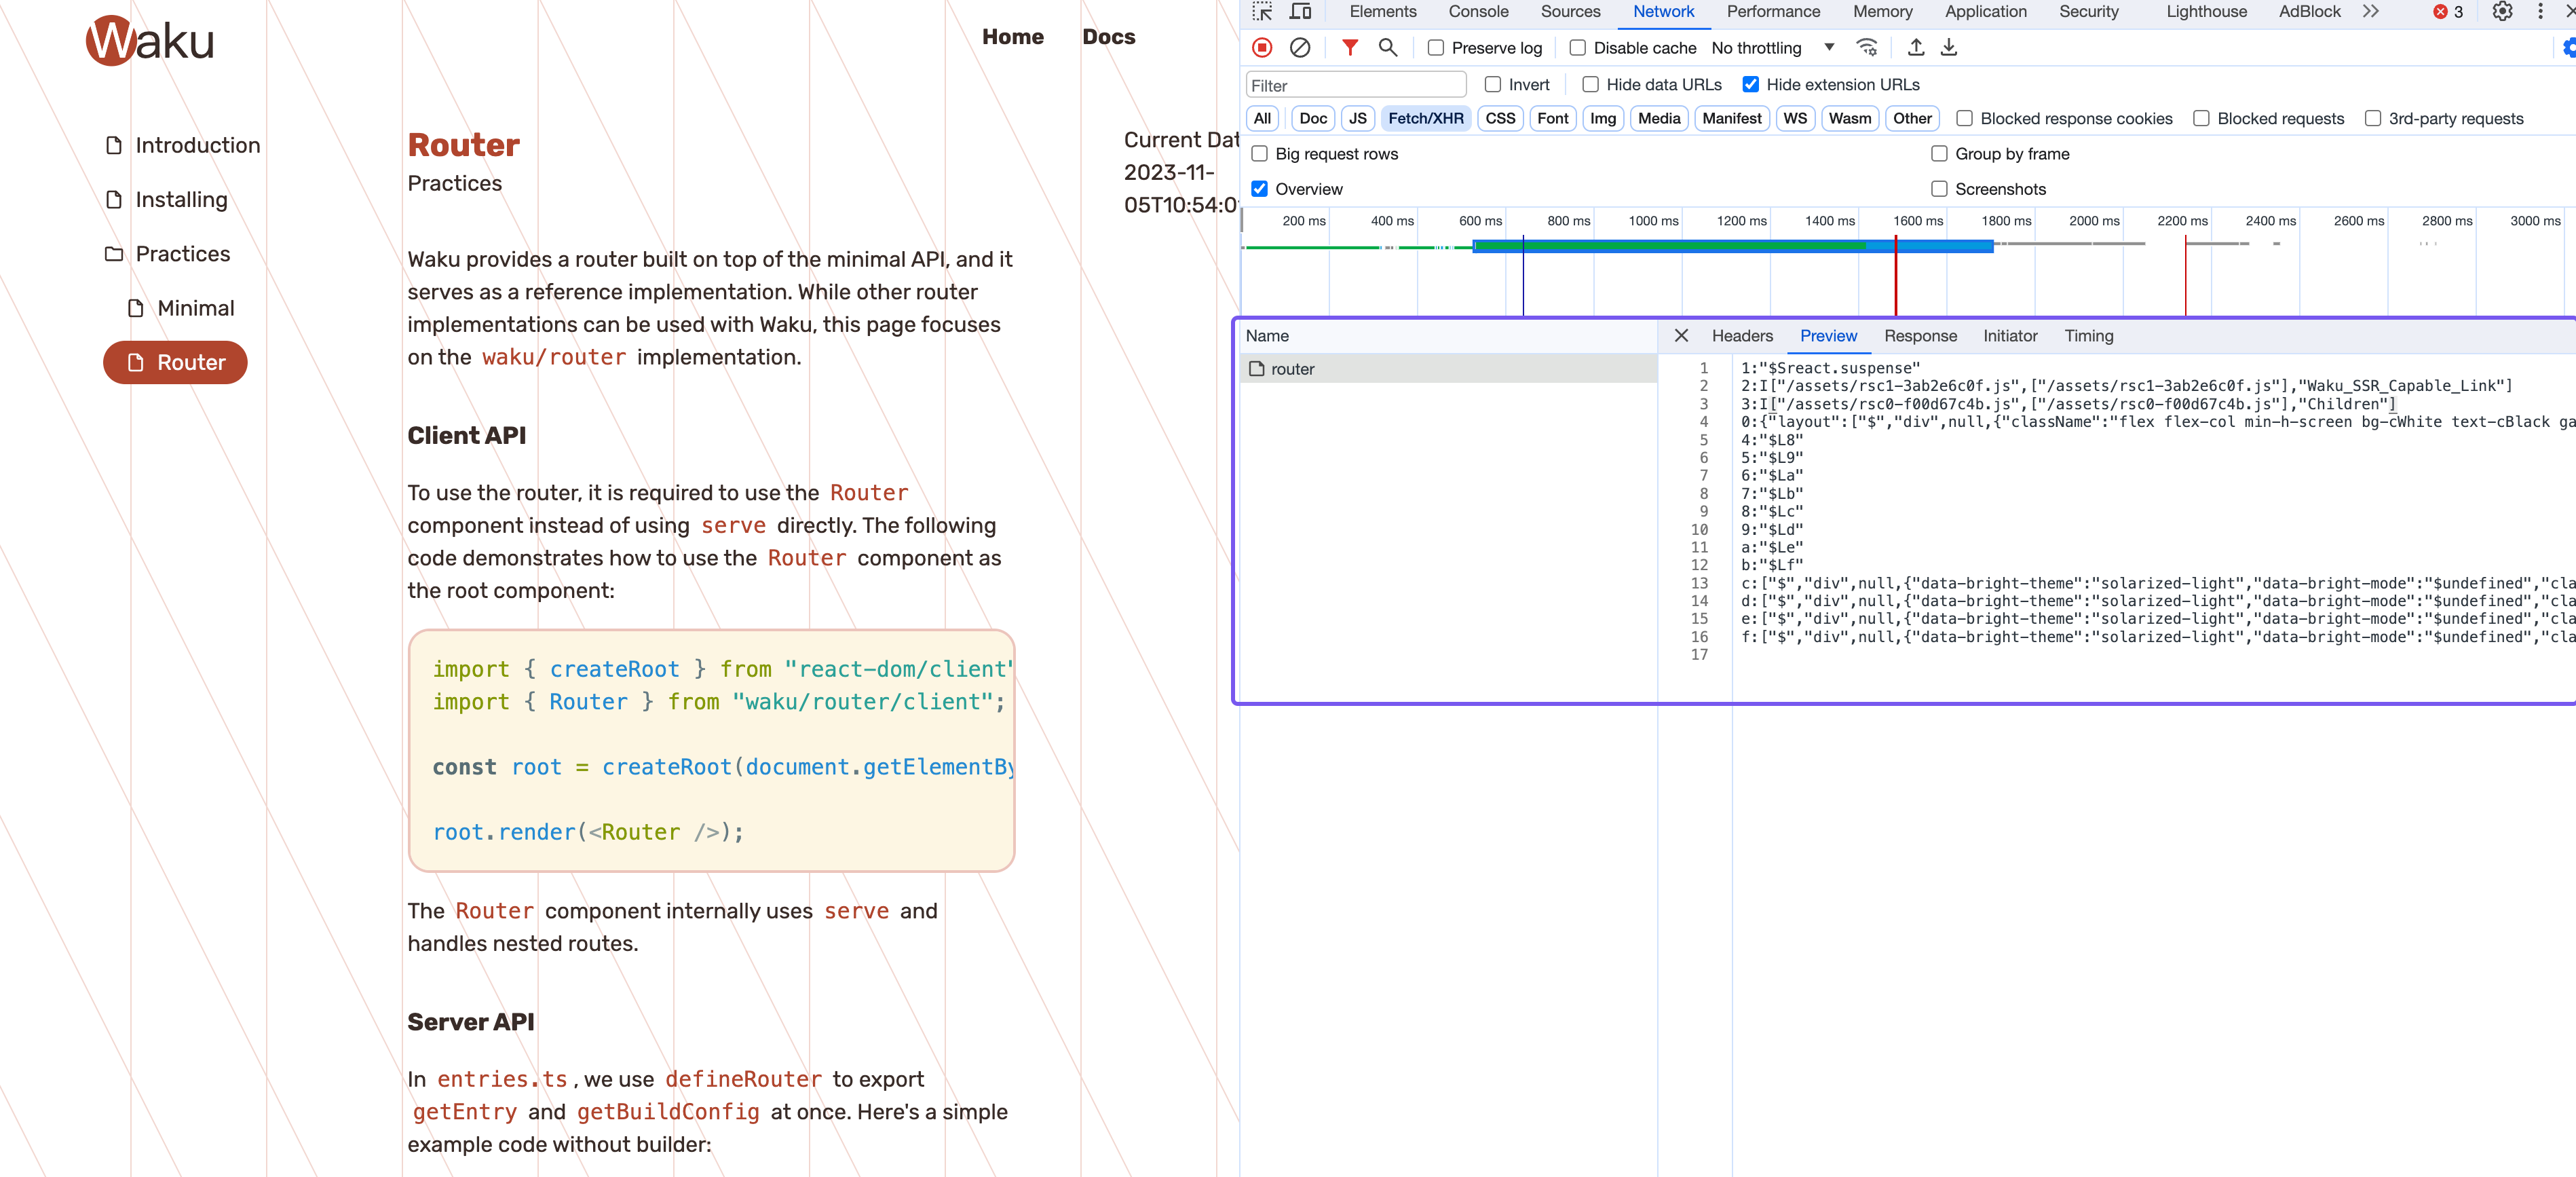The width and height of the screenshot is (2576, 1177).
Task: Switch to the Response tab
Action: point(1920,336)
